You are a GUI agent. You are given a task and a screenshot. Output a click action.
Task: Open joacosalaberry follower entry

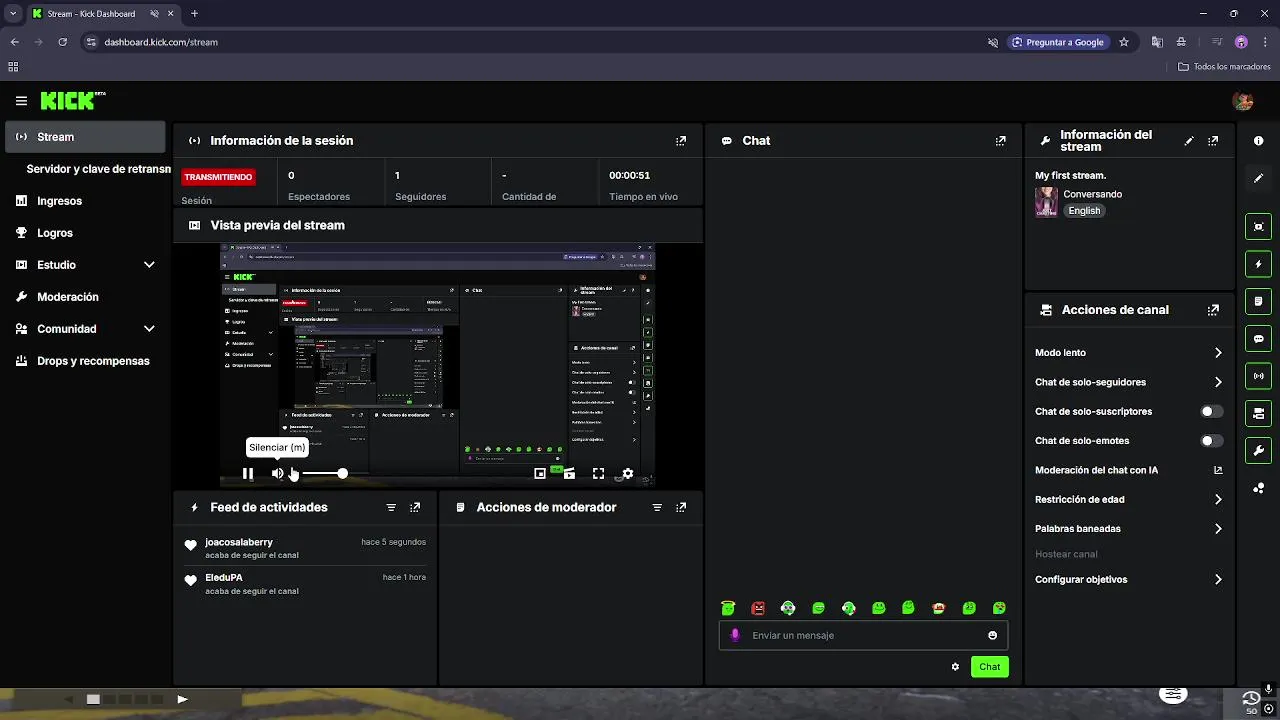[x=306, y=548]
